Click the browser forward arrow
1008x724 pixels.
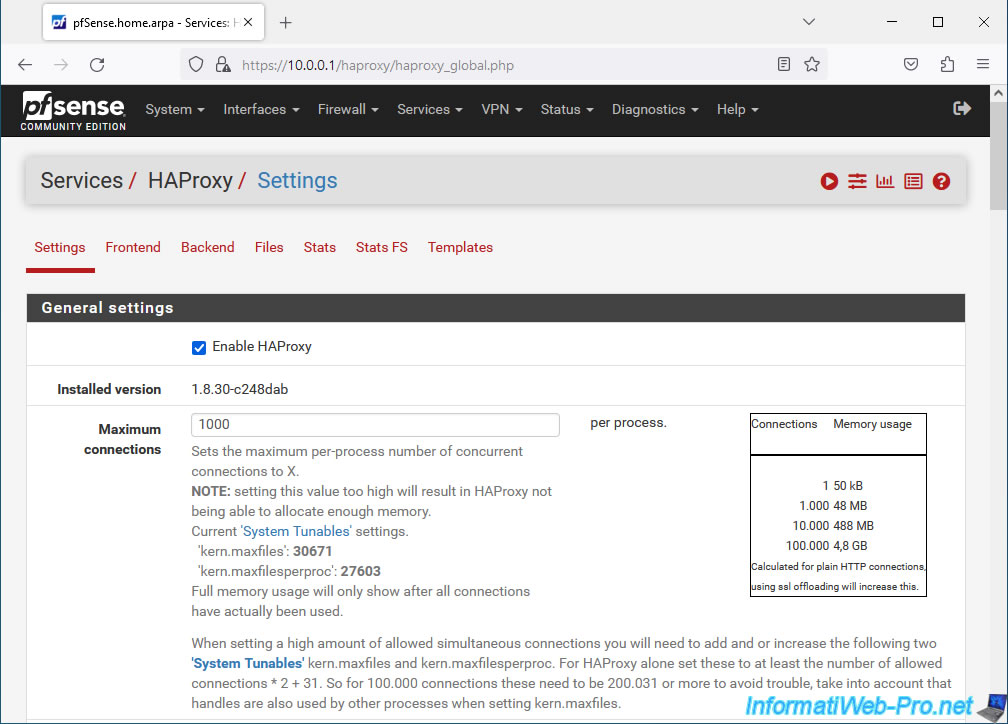point(61,65)
